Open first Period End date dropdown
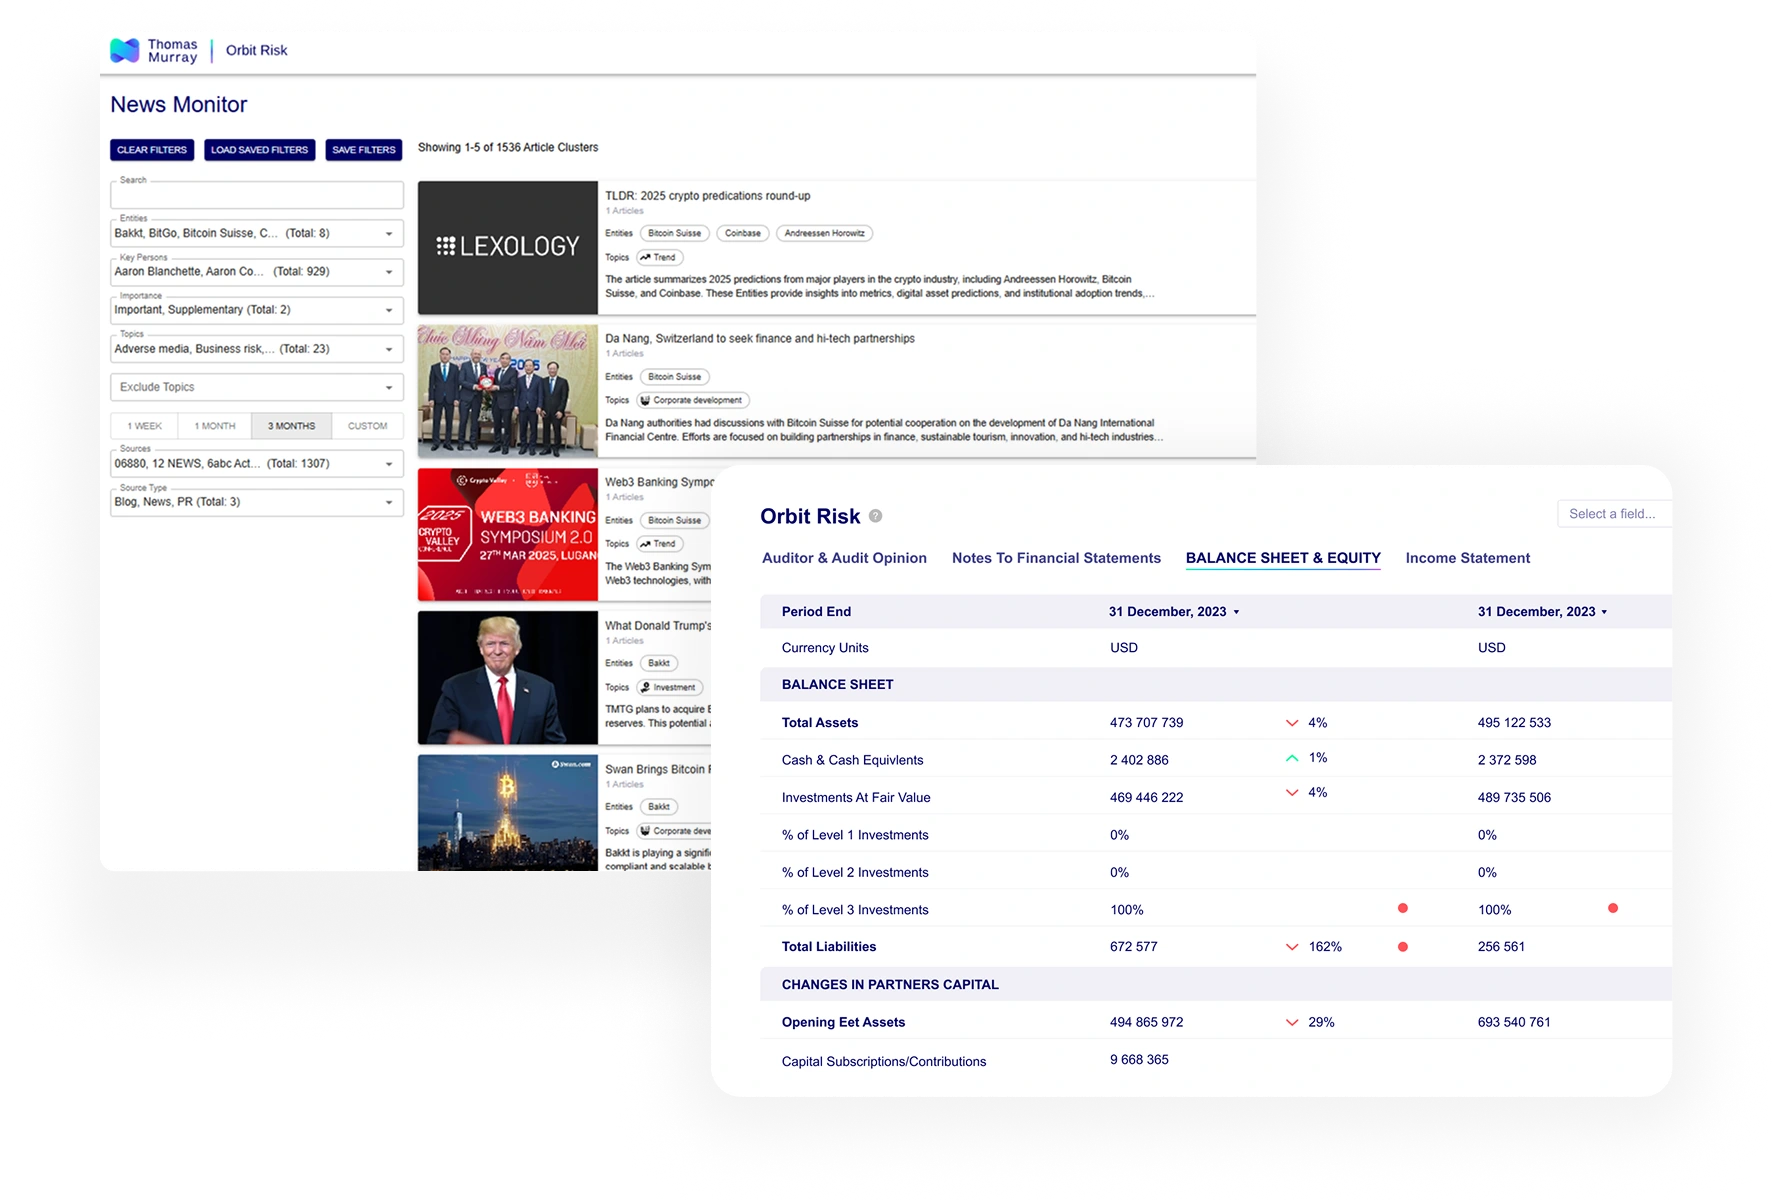 [1236, 612]
